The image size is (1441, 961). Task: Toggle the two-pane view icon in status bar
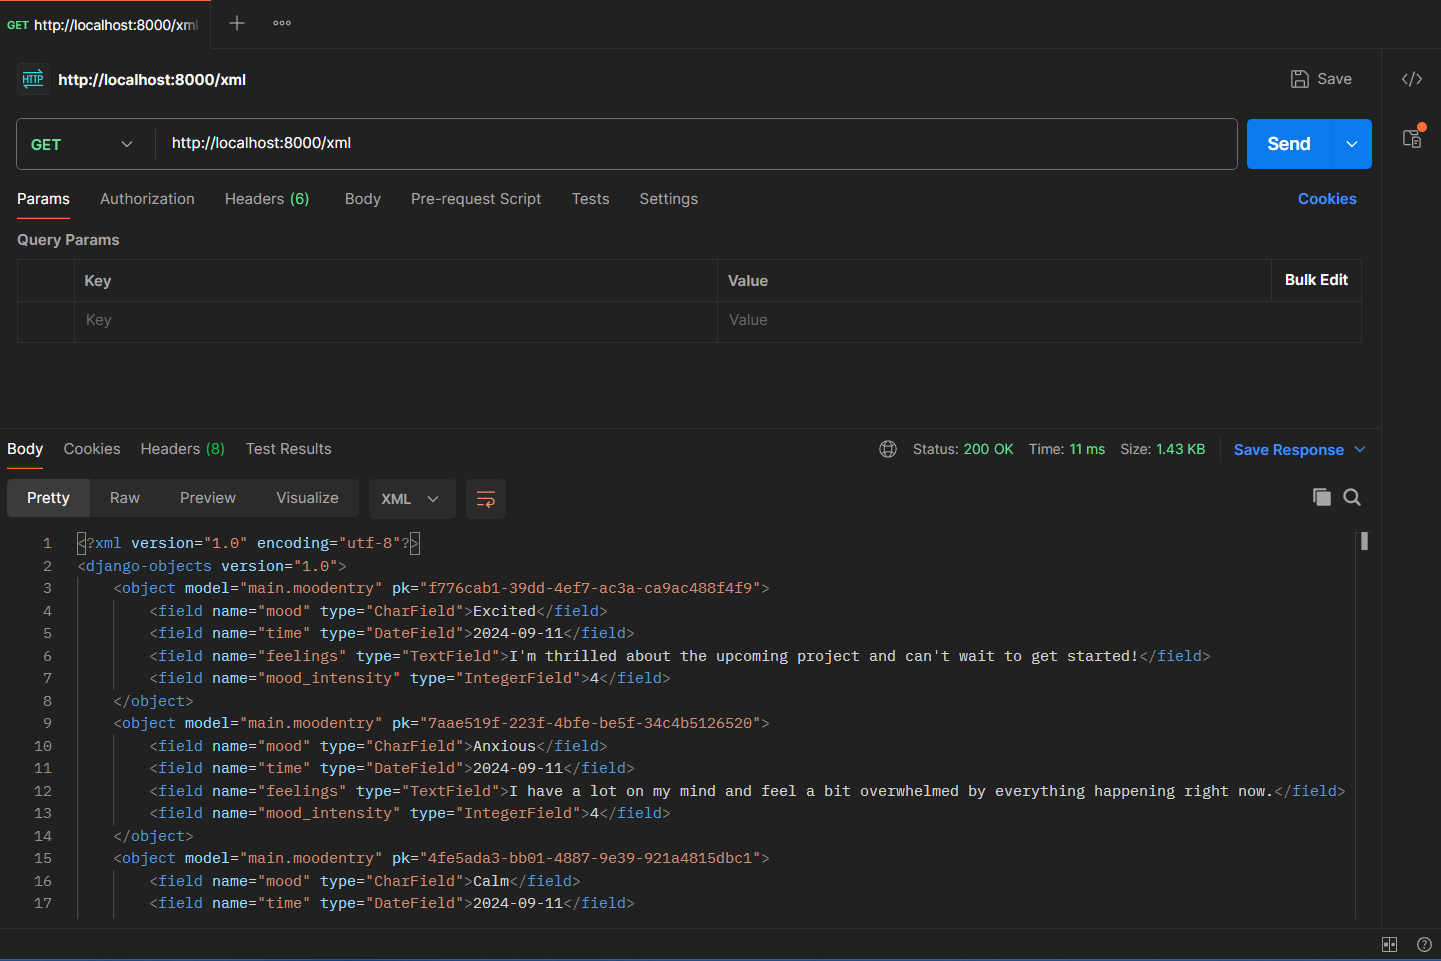pyautogui.click(x=1390, y=944)
